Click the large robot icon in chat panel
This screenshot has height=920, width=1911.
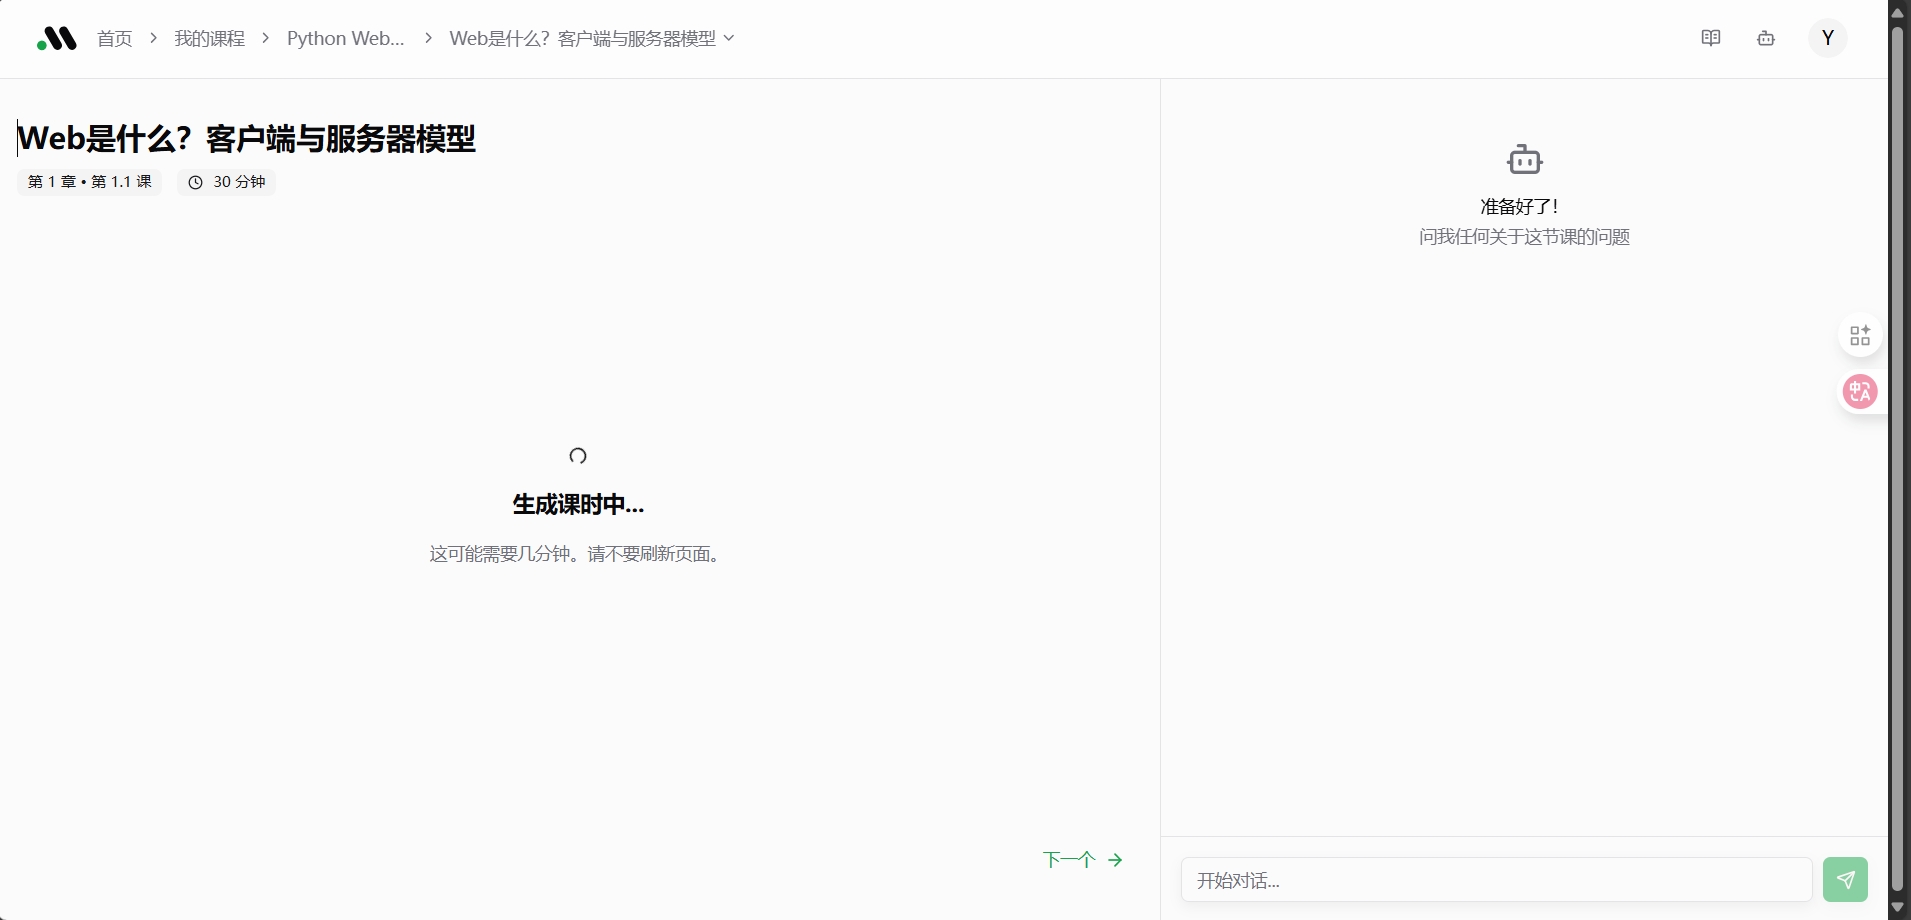(x=1525, y=160)
